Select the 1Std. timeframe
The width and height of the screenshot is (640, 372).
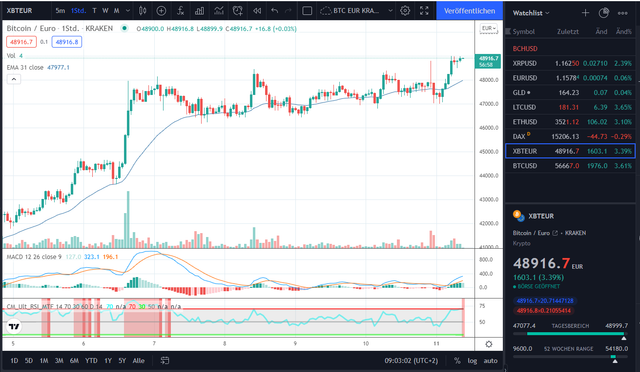pyautogui.click(x=78, y=11)
